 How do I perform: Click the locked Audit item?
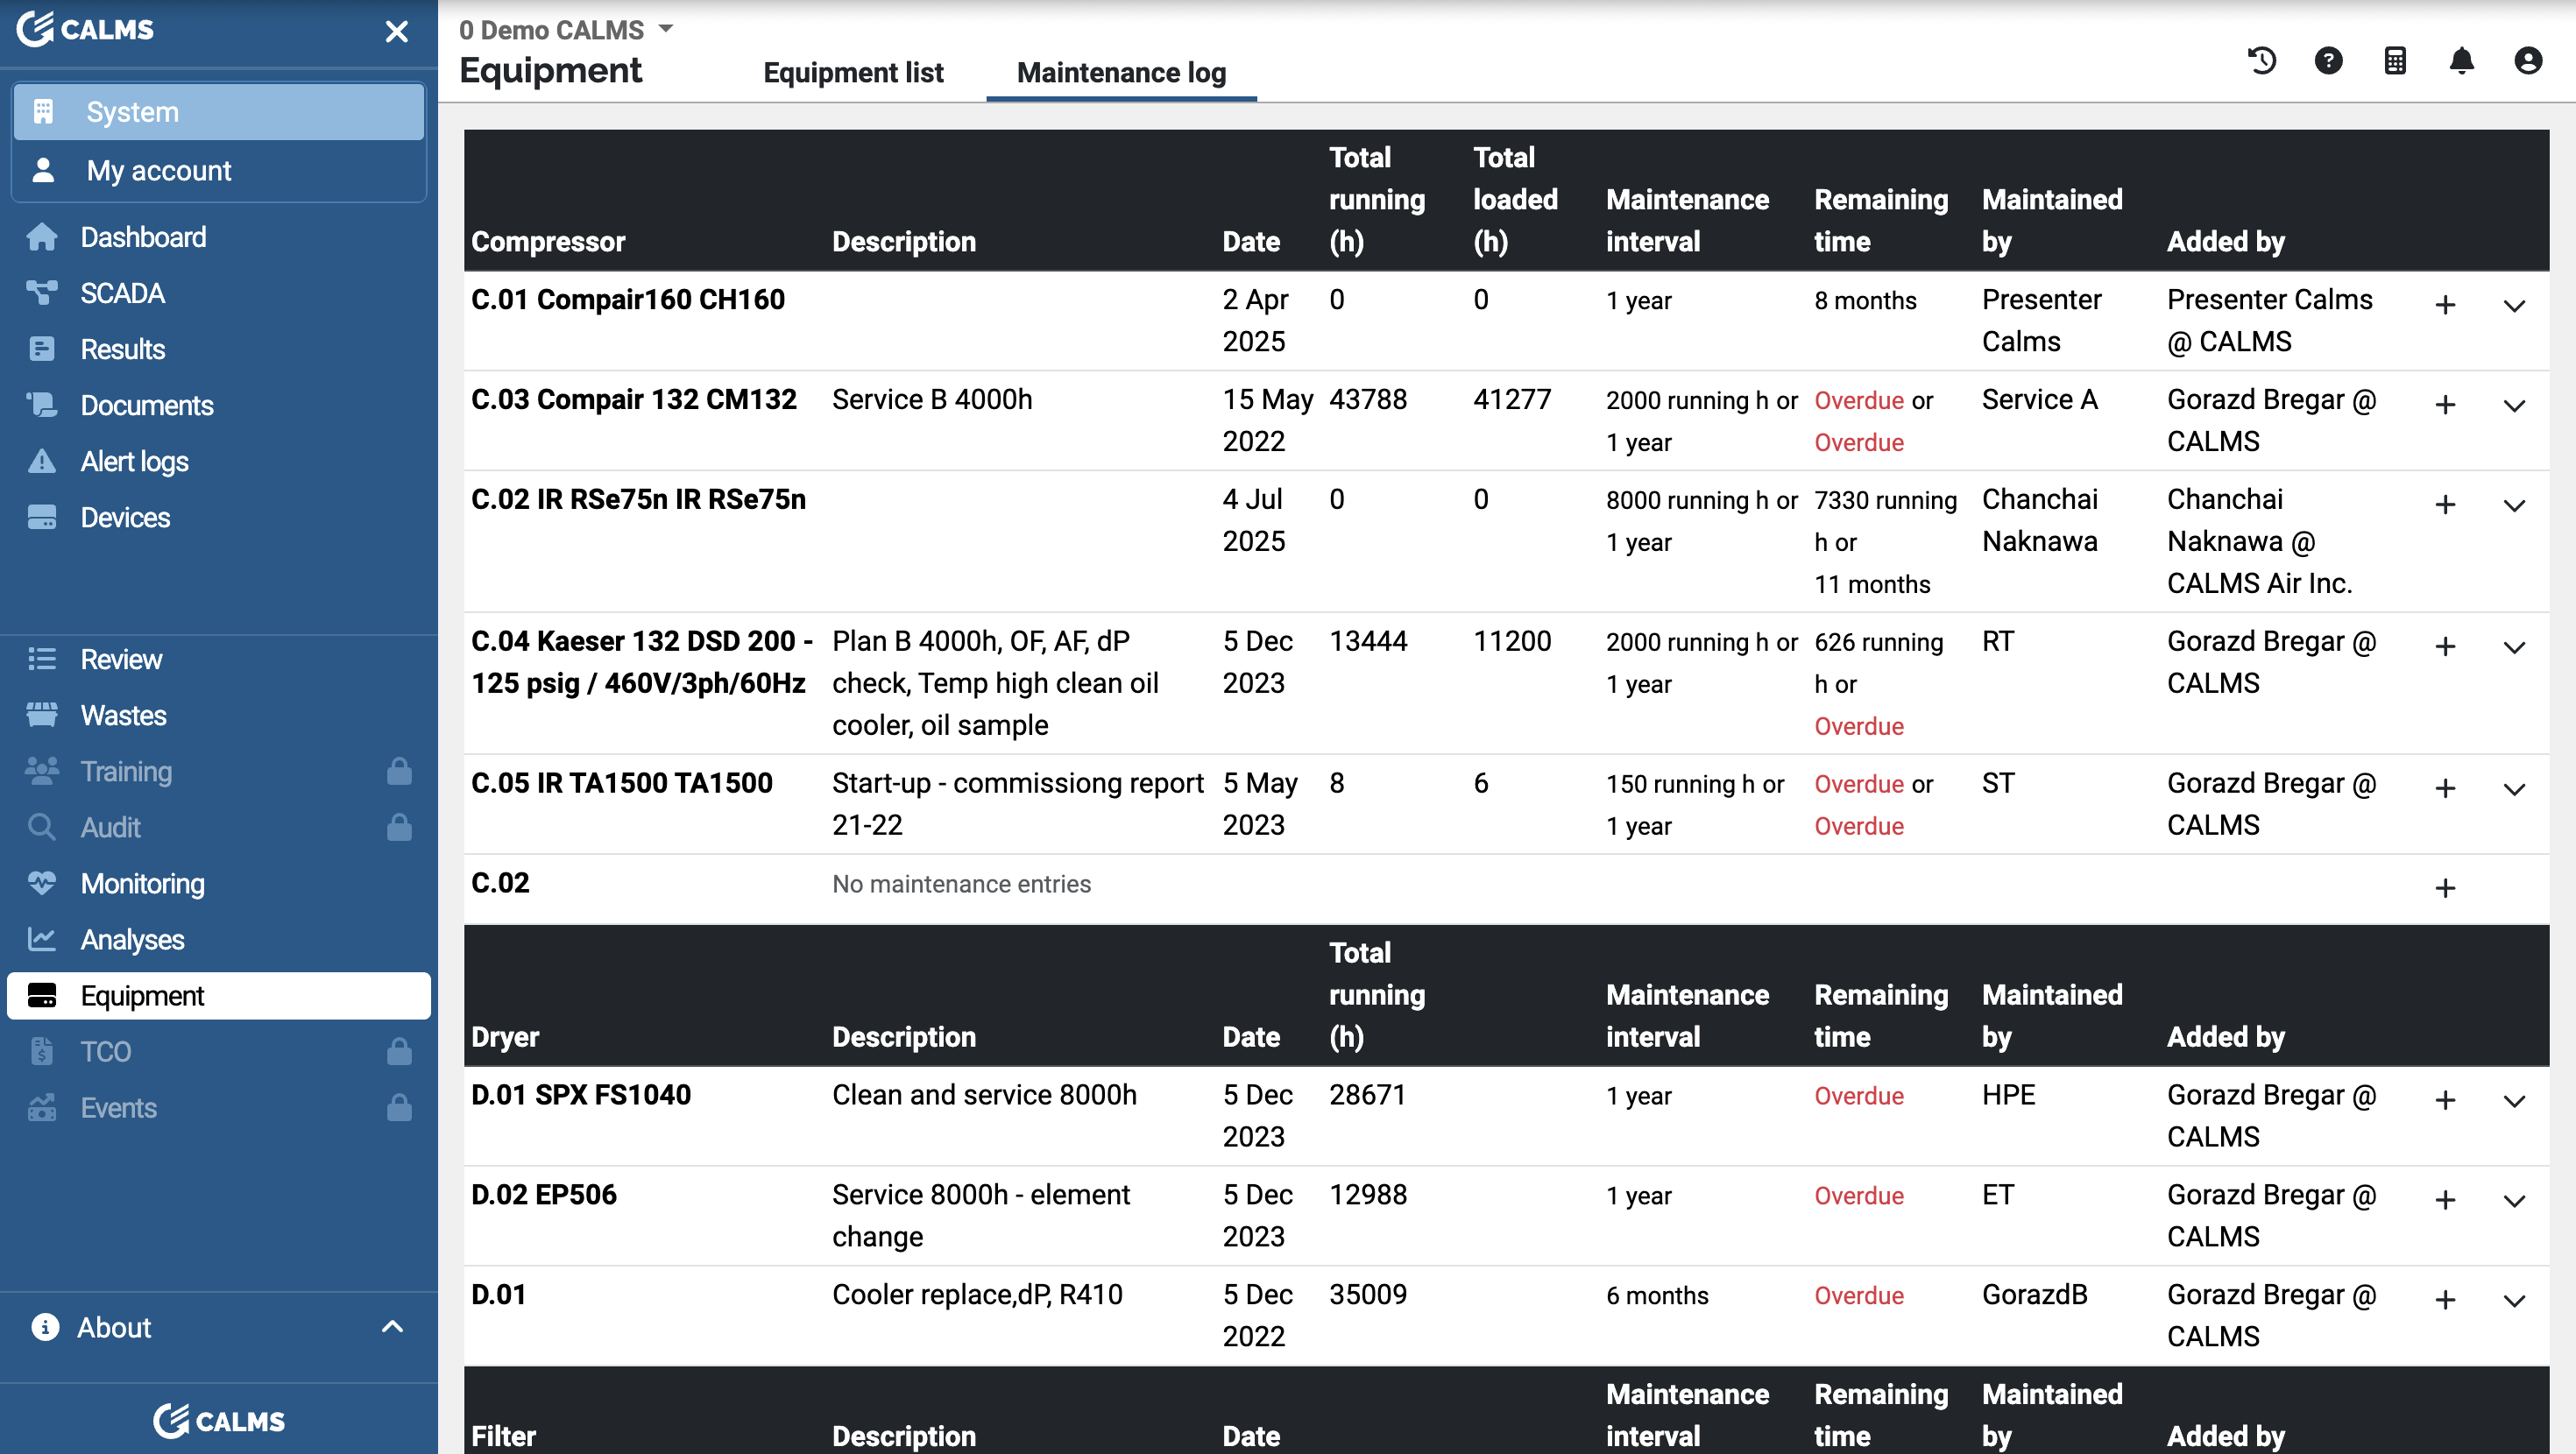coord(219,827)
